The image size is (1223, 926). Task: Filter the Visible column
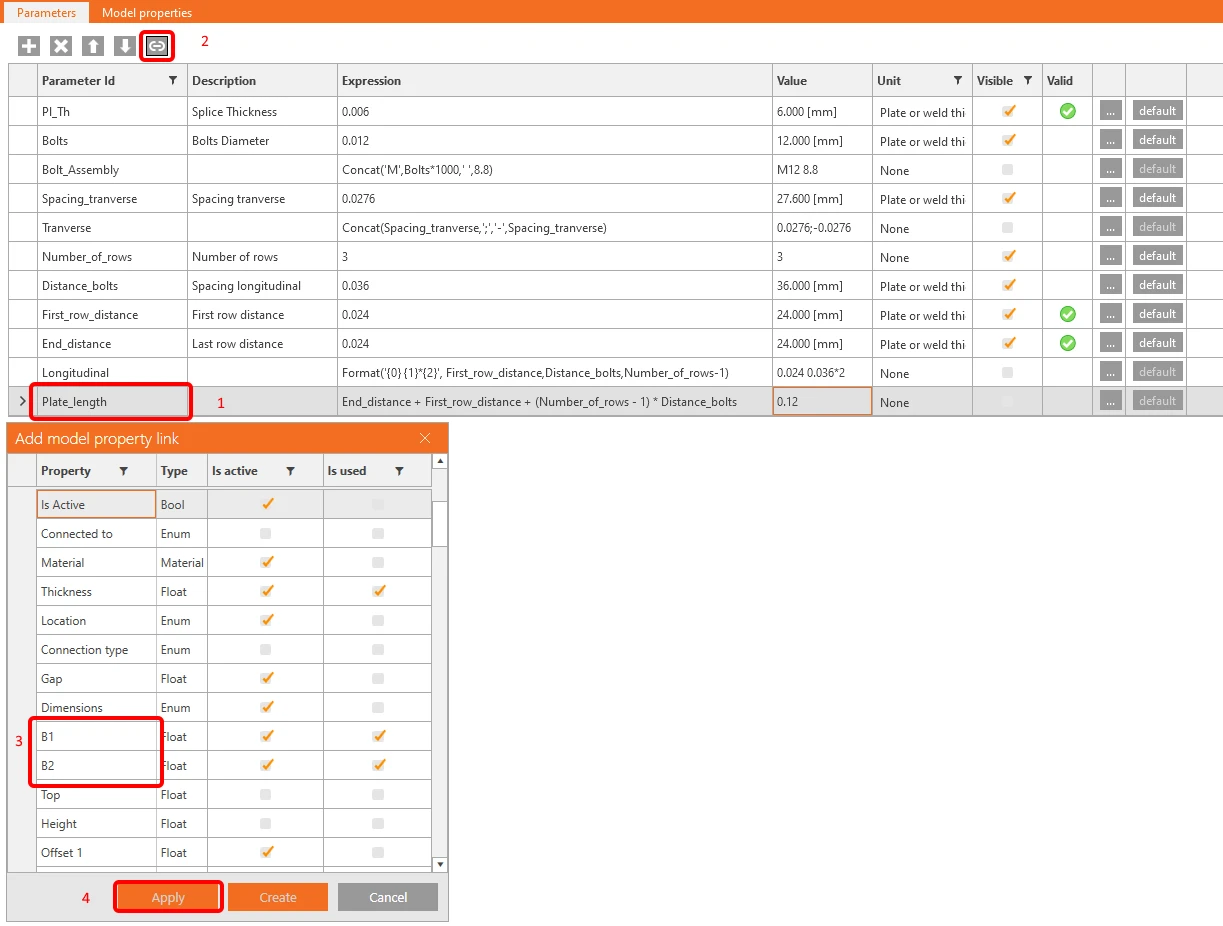click(x=1027, y=80)
